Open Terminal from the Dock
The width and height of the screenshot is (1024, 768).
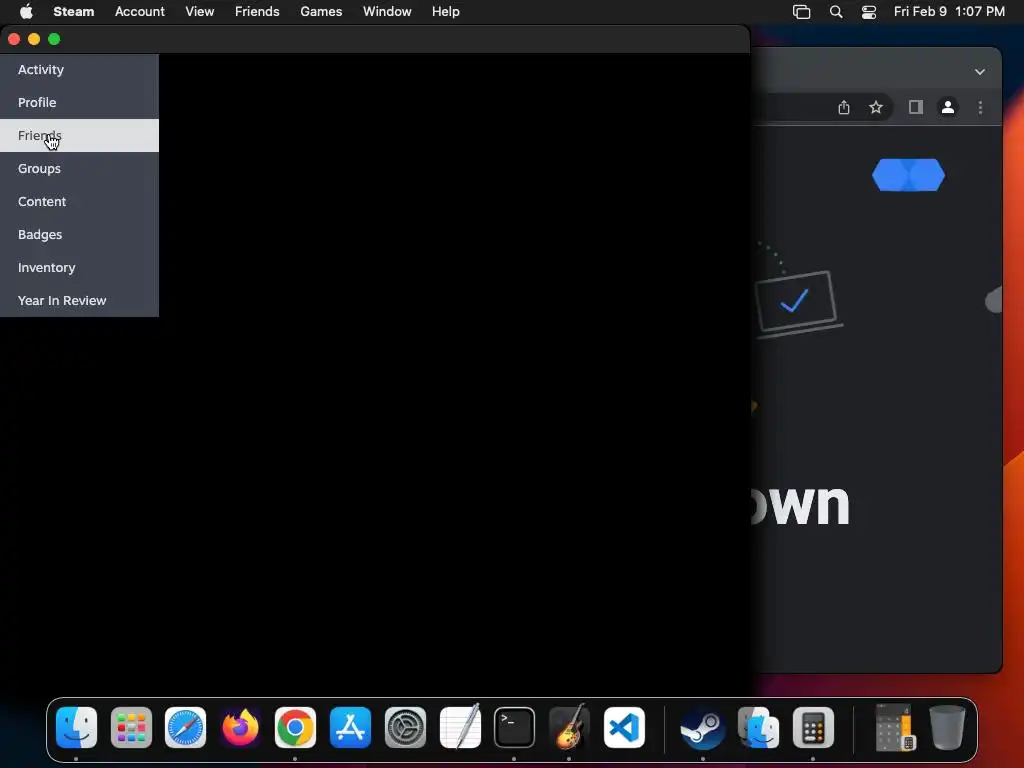[515, 728]
